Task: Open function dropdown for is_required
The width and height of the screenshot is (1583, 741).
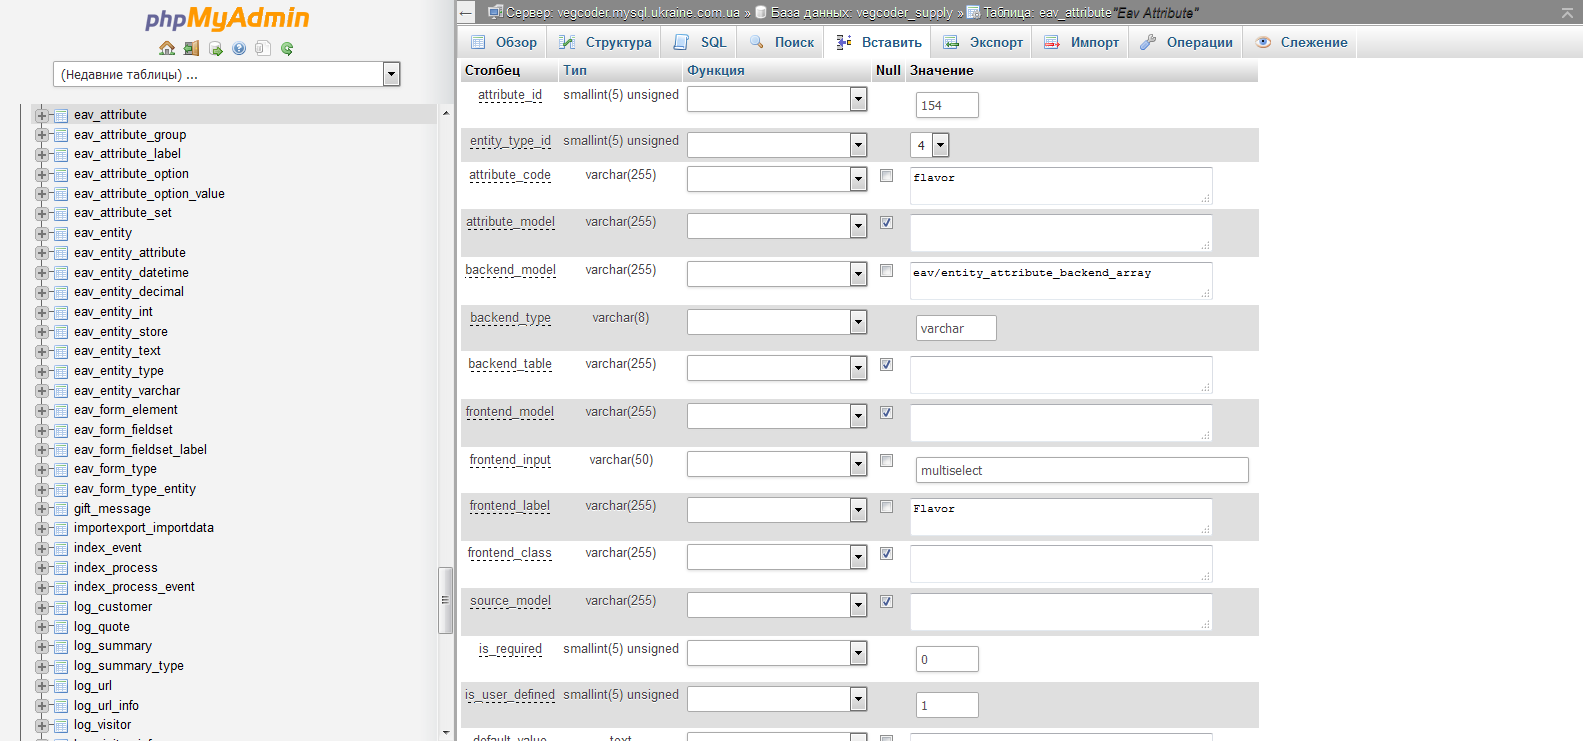Action: [777, 653]
